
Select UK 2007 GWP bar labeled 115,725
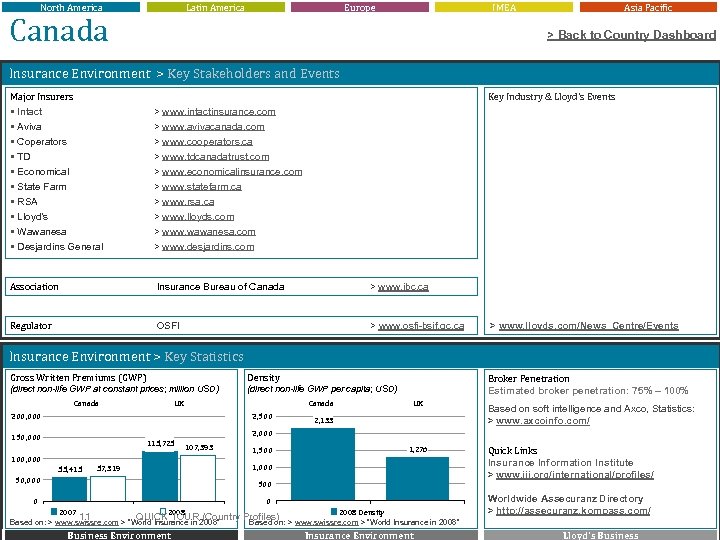pyautogui.click(x=160, y=476)
